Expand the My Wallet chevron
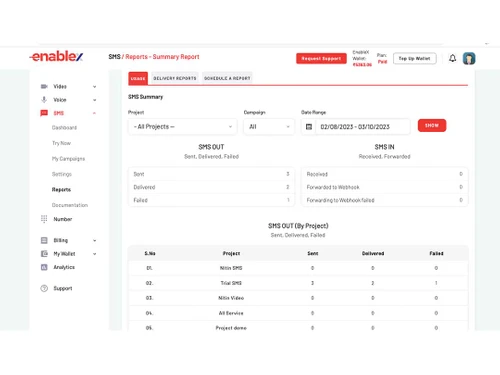This screenshot has height=375, width=500. (95, 254)
